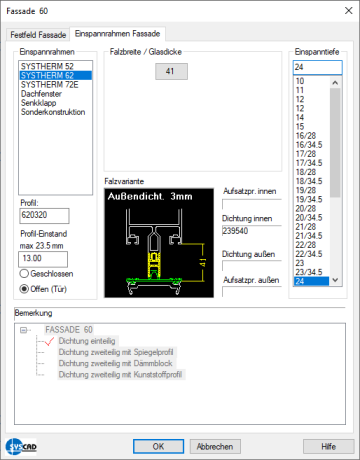Choose Dichtung zweiteilig mit Spiegelprofil option
Image resolution: width=360 pixels, height=460 pixels.
116,352
